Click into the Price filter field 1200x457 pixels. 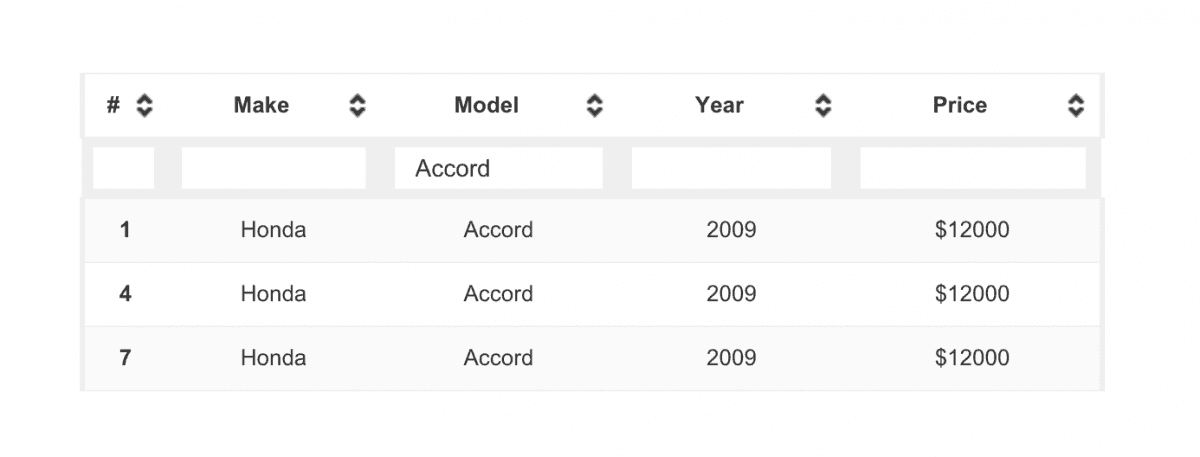point(972,168)
